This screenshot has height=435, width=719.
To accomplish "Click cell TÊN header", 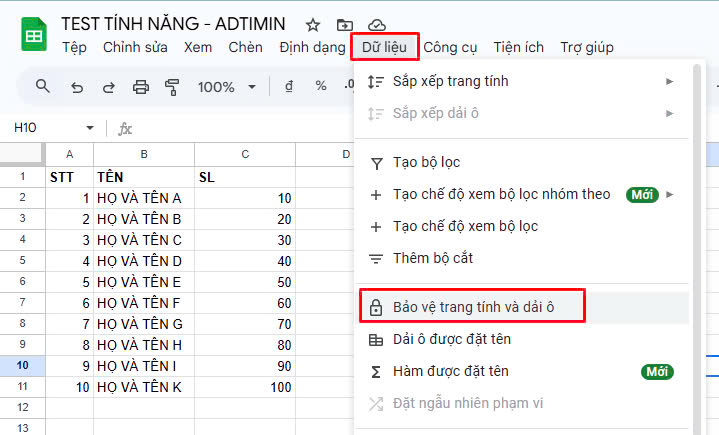I will [x=144, y=177].
